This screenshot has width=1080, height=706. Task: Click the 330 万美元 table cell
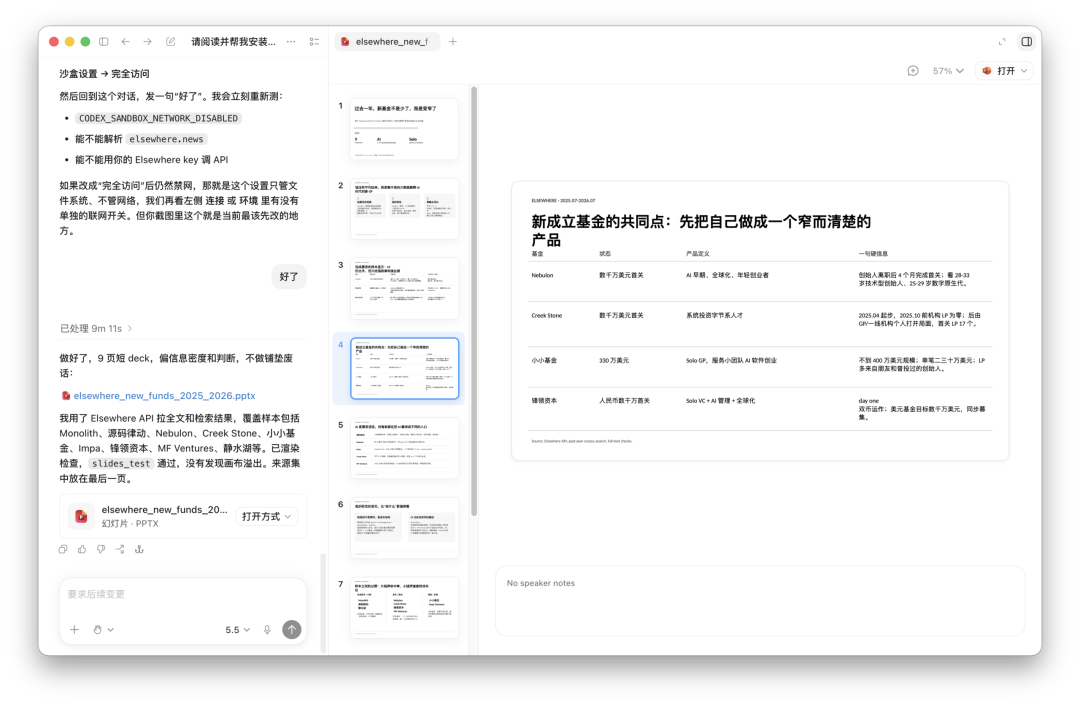[x=614, y=360]
